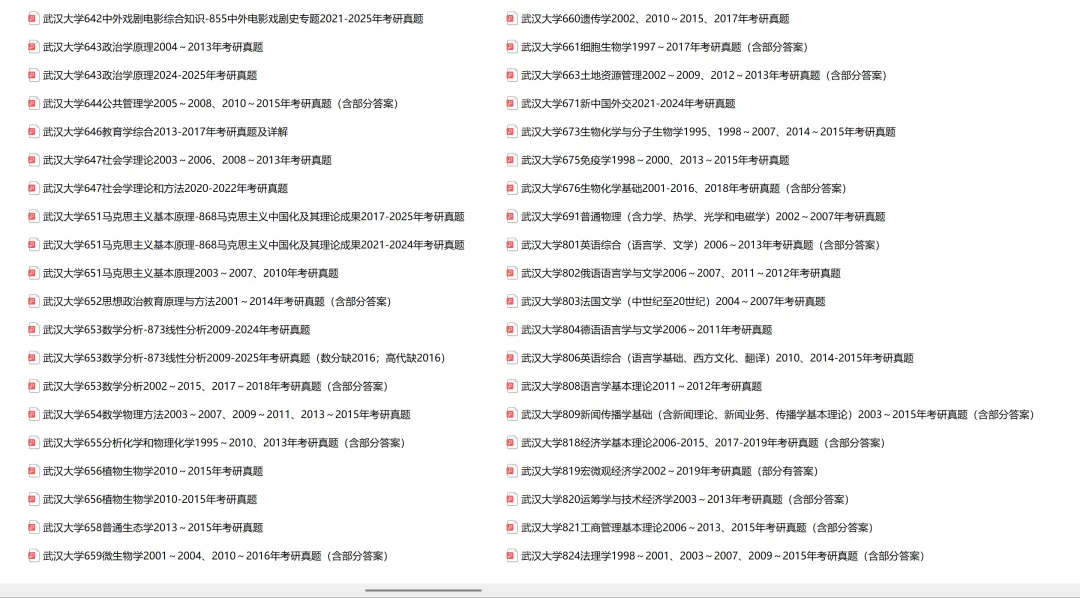Open file name 武汉大学806英语综合 (语言学基础、西方文化、翻译)
The width and height of the screenshot is (1080, 598).
click(717, 358)
